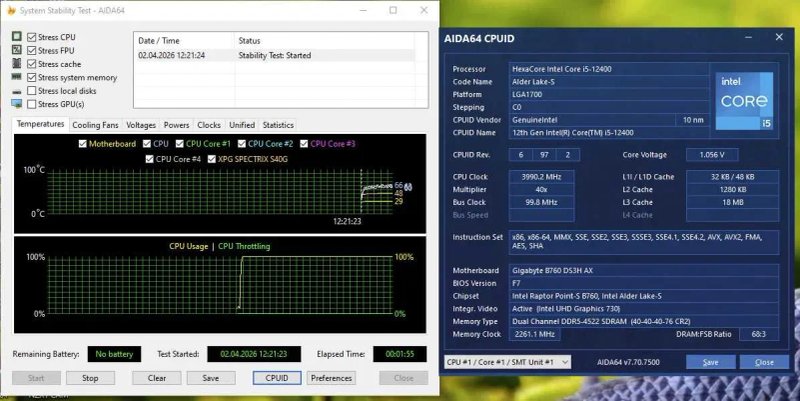
Task: Click Save in the AIDA64 CPUID window
Action: [711, 362]
